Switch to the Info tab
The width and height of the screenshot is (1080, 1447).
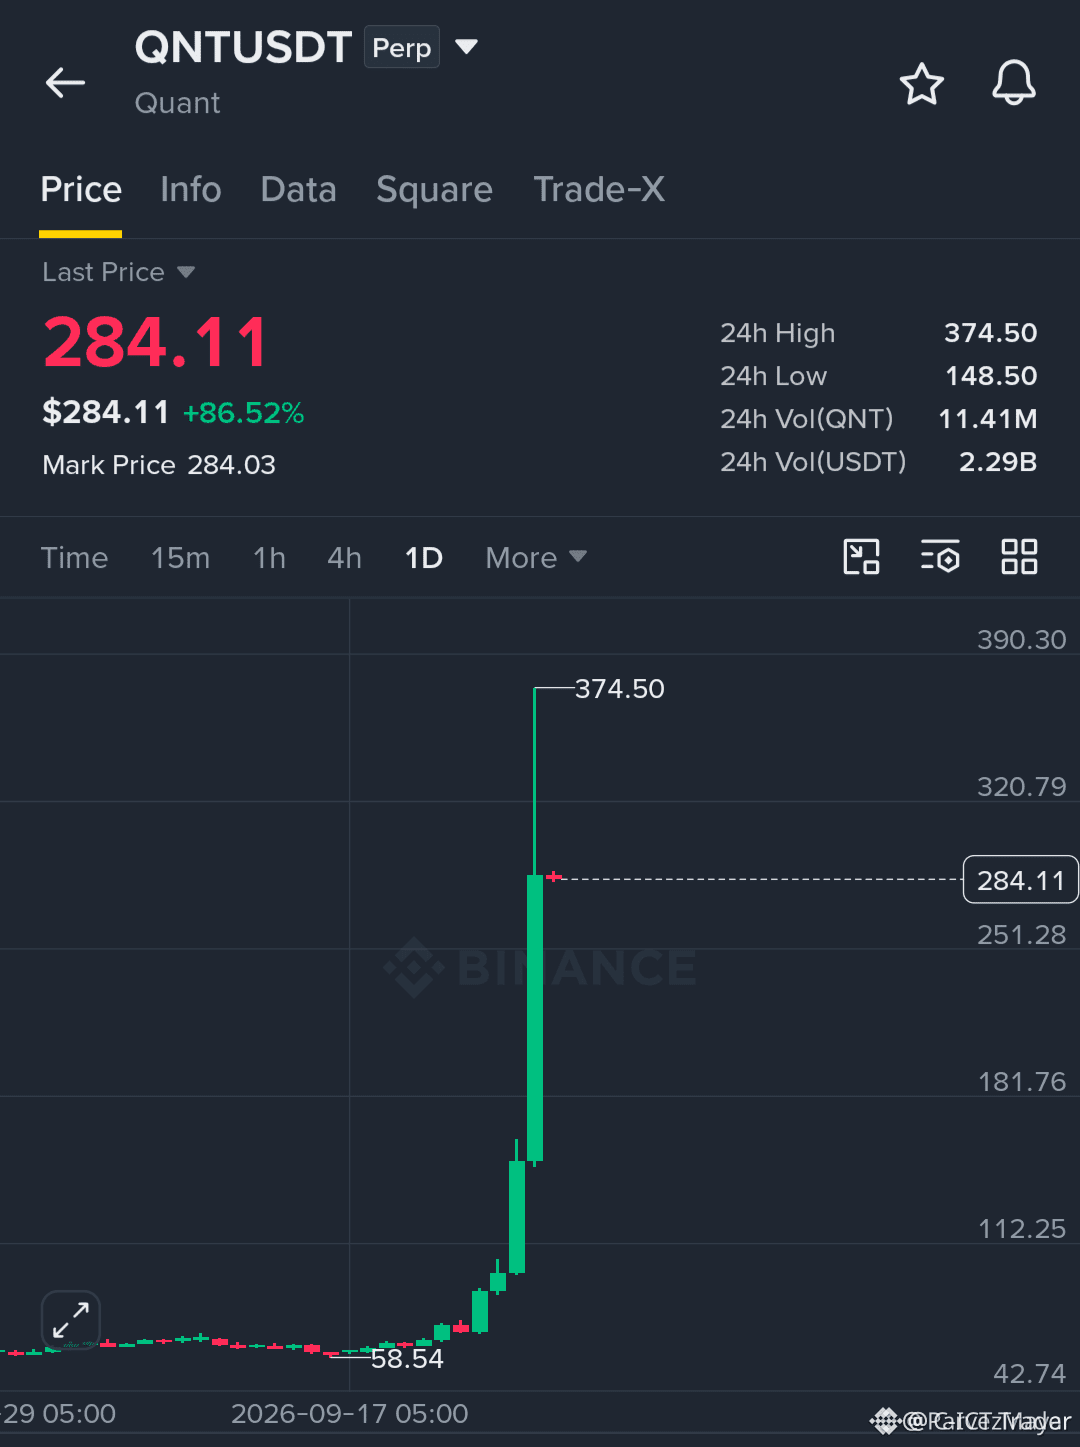[191, 189]
